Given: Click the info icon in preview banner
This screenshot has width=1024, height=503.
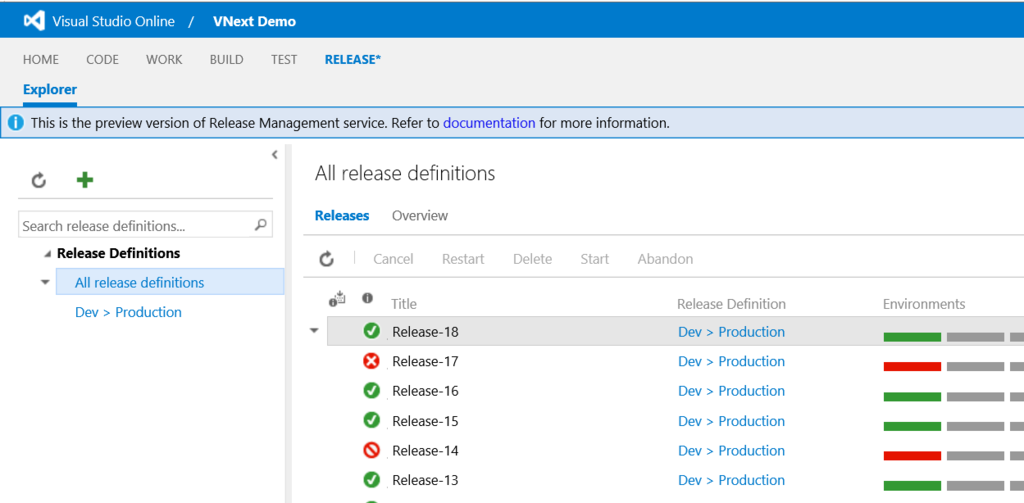Looking at the screenshot, I should [16, 123].
